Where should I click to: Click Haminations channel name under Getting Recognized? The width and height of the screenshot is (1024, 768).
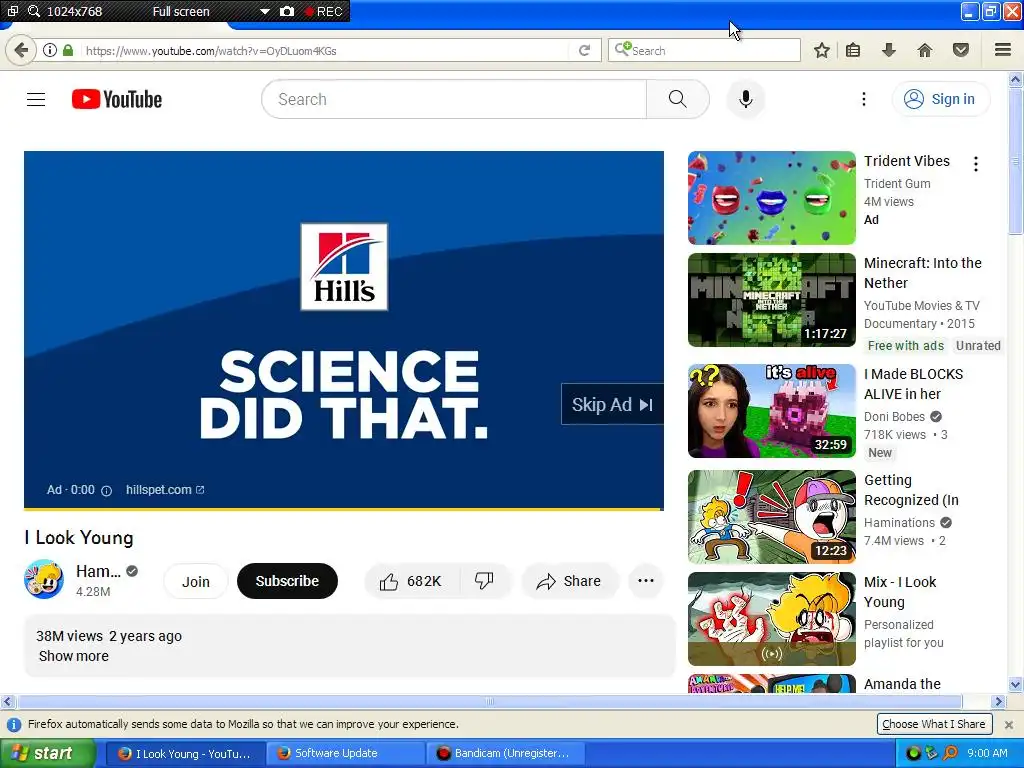(x=899, y=523)
